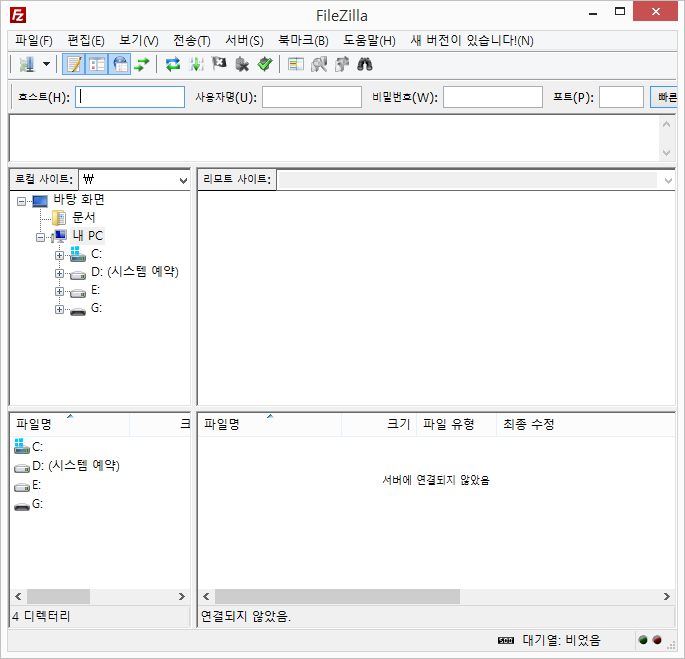This screenshot has width=685, height=659.
Task: Select 내 PC in local tree
Action: click(88, 236)
